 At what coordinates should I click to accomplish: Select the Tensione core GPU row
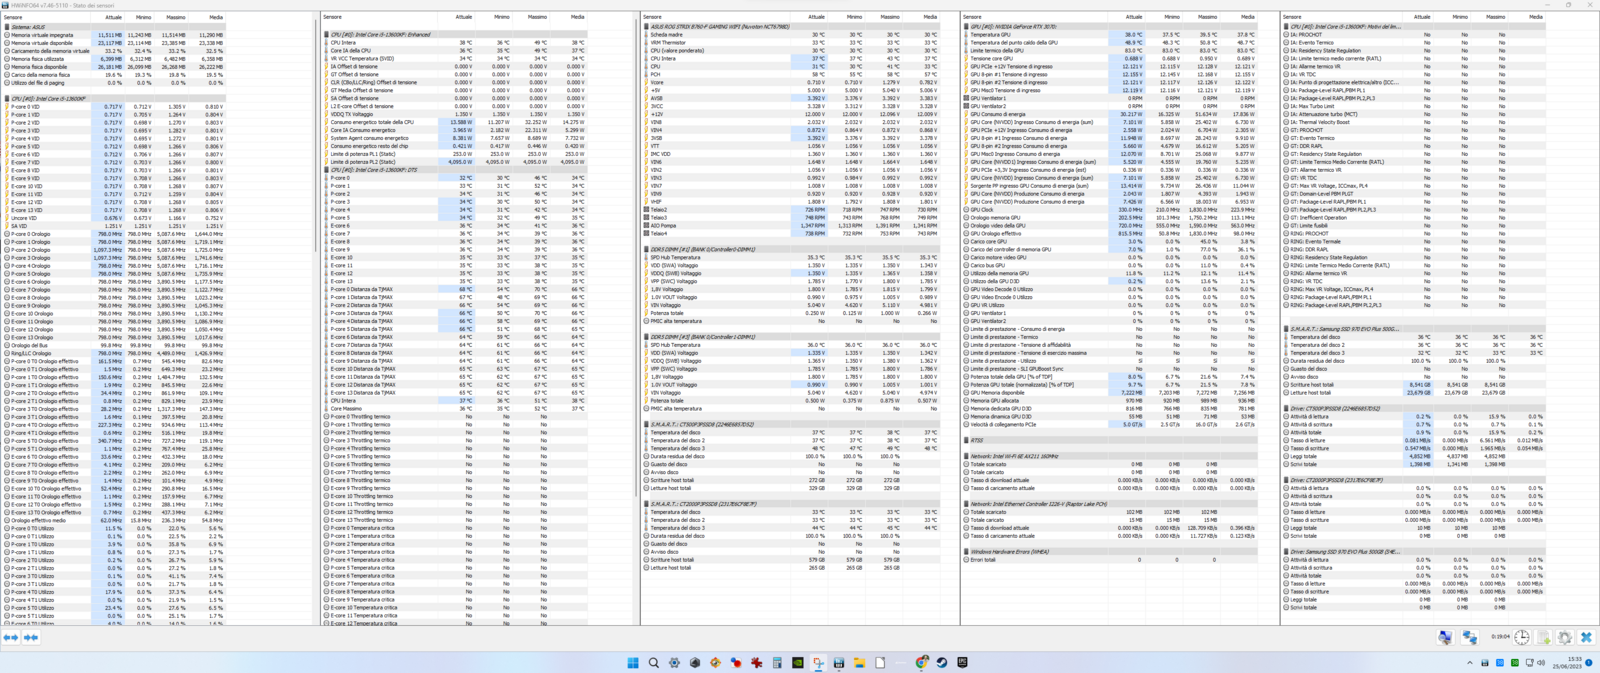coord(1110,59)
